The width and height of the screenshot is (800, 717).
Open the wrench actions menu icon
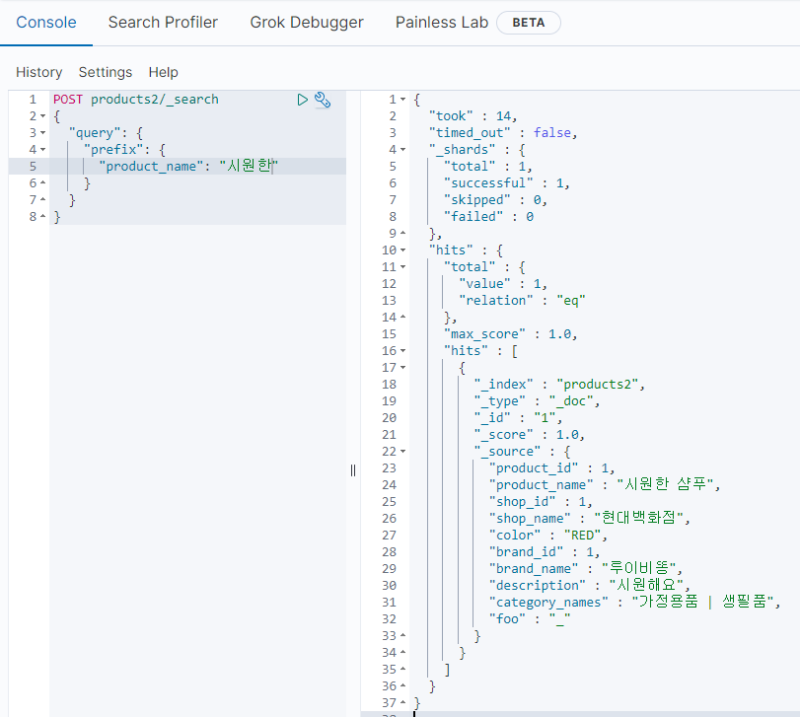(x=322, y=99)
